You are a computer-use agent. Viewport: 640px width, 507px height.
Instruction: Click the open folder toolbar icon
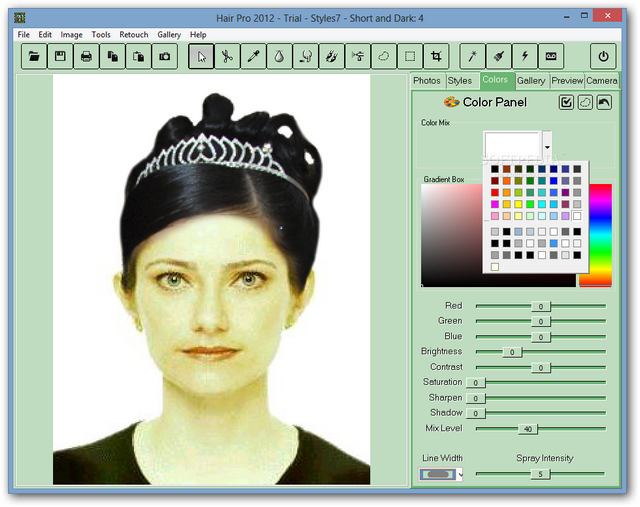(x=35, y=57)
